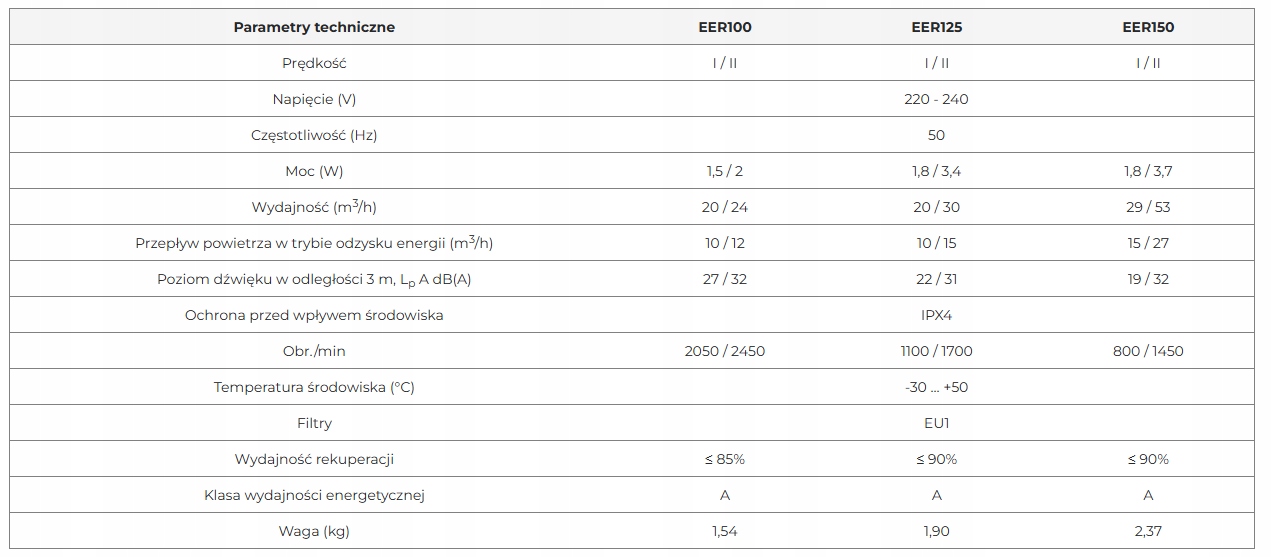Select the EER125 column header
The image size is (1272, 557).
(x=937, y=27)
